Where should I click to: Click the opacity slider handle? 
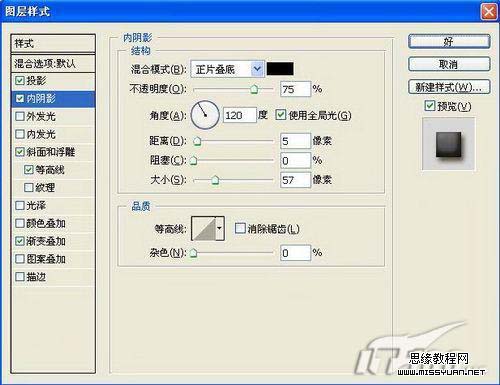click(254, 89)
